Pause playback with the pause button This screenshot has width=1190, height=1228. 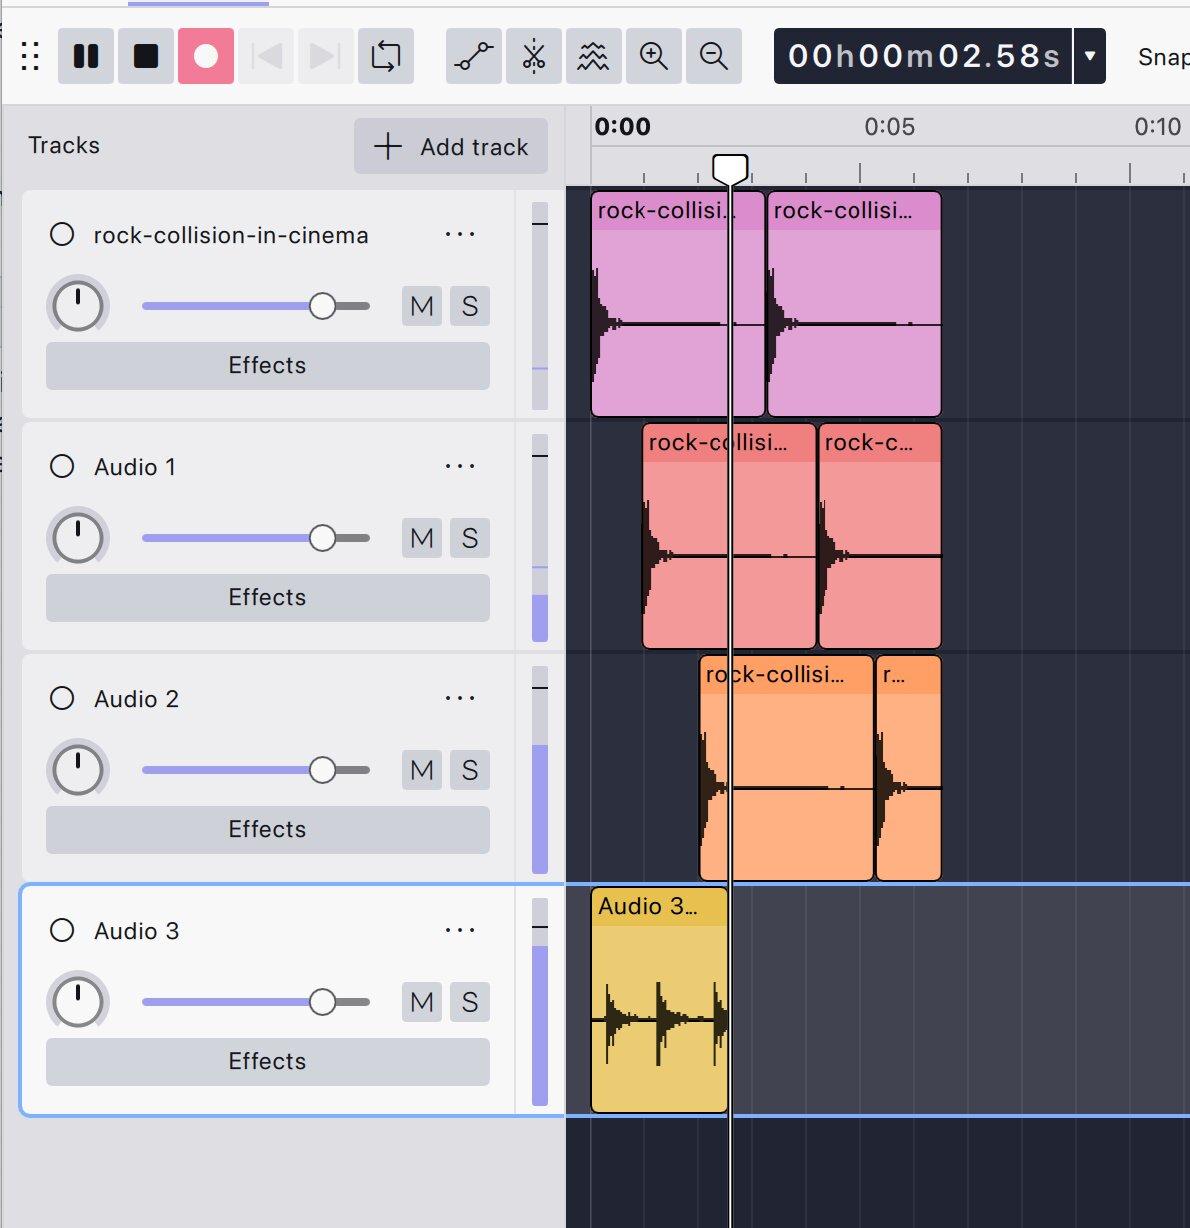click(x=86, y=56)
